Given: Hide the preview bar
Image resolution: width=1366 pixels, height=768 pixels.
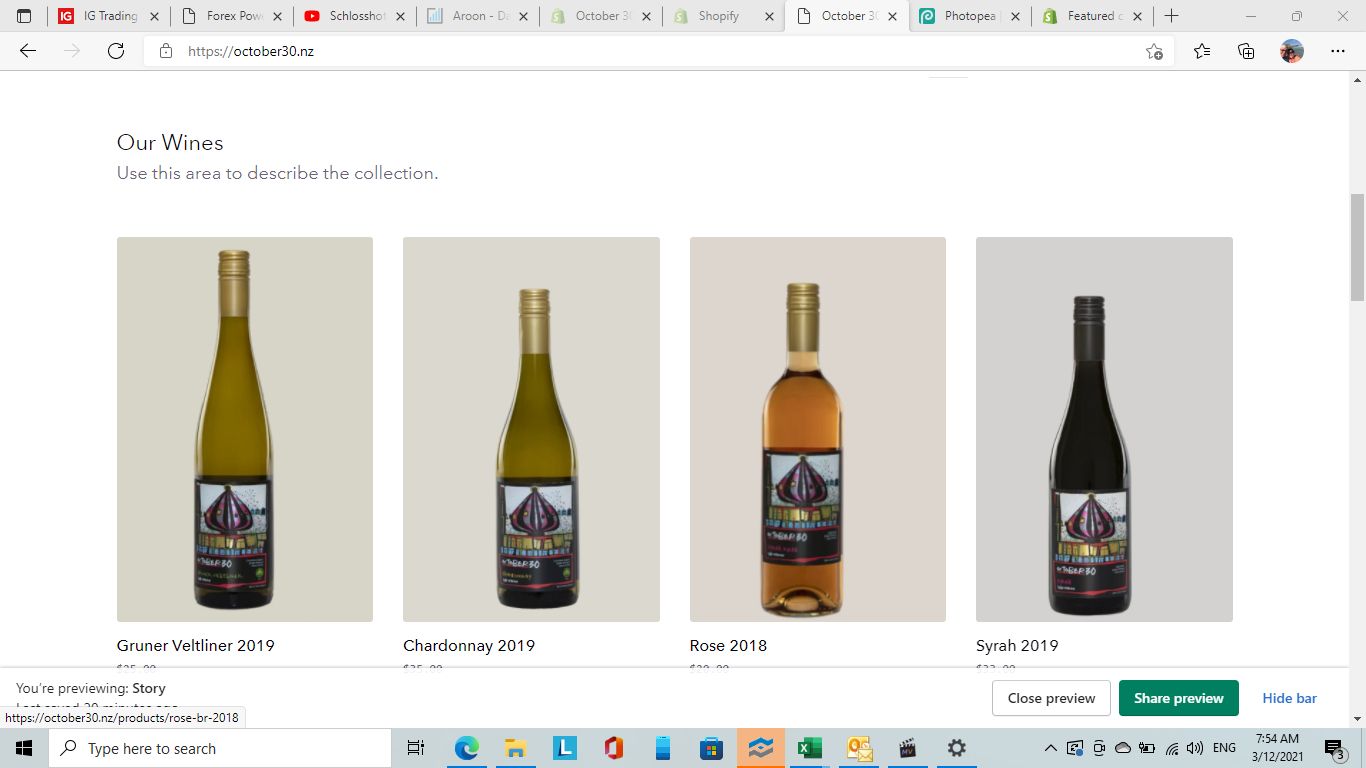Looking at the screenshot, I should (x=1290, y=698).
